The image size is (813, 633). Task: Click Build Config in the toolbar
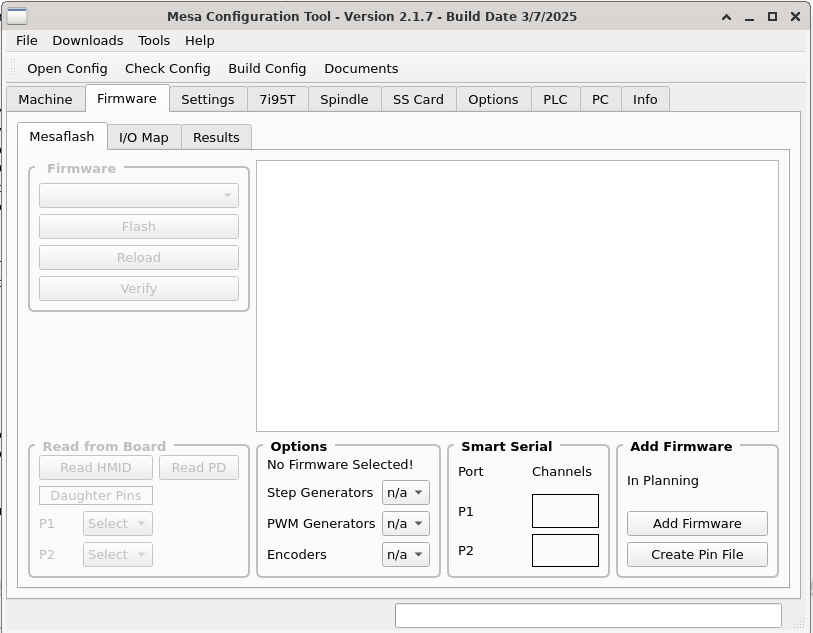pos(267,68)
